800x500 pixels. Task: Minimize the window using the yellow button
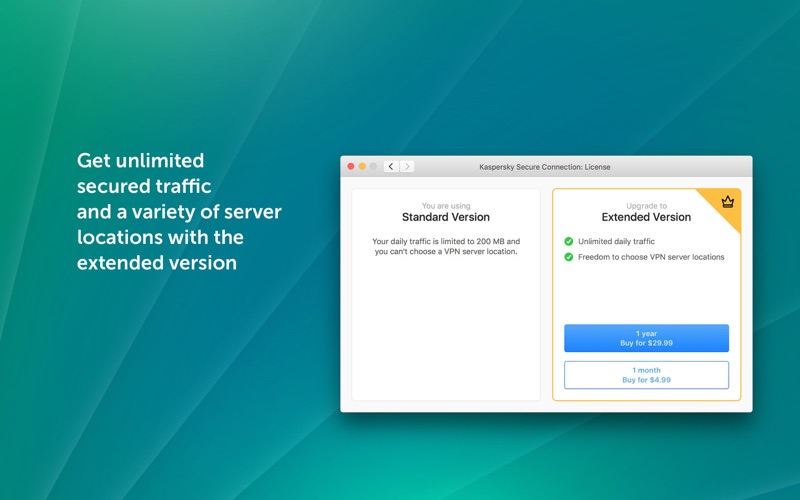[x=363, y=167]
